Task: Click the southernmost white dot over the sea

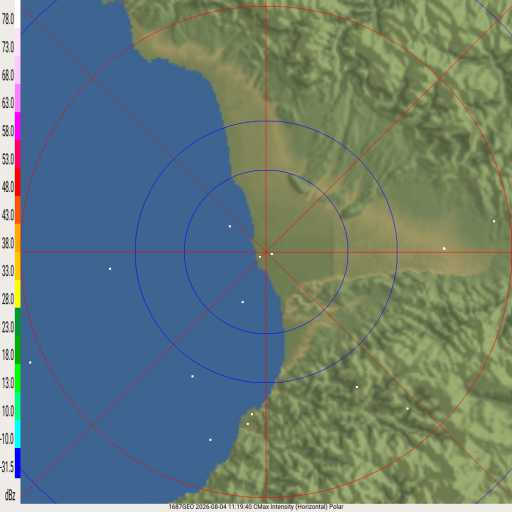Action: pyautogui.click(x=210, y=440)
